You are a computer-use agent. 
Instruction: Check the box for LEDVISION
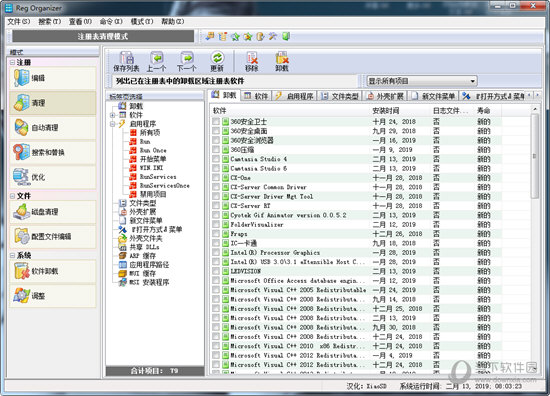tap(216, 271)
